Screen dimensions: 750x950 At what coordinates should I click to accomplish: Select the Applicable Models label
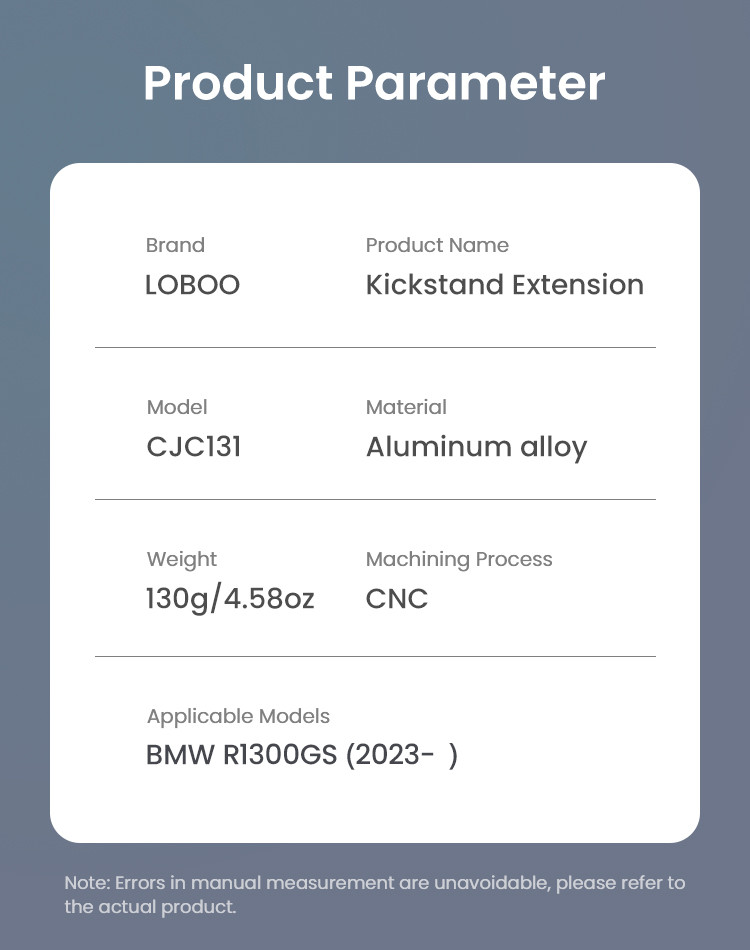[238, 716]
